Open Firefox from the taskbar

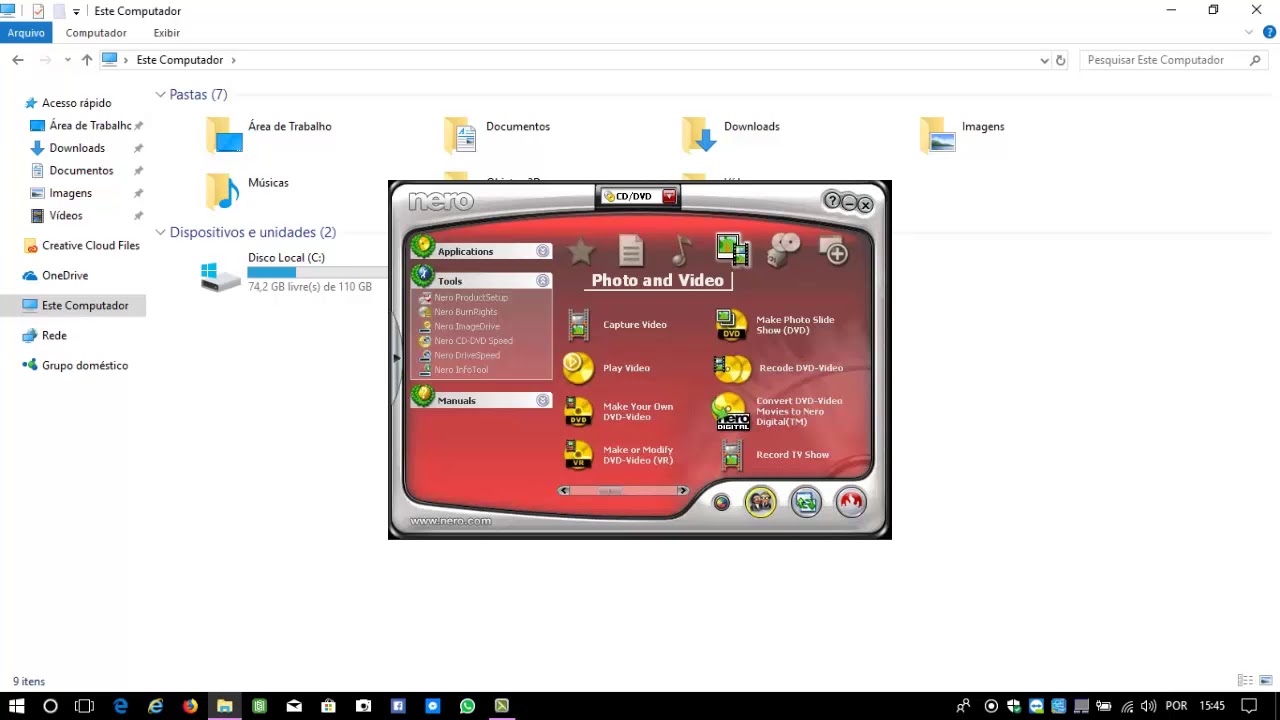(x=190, y=706)
